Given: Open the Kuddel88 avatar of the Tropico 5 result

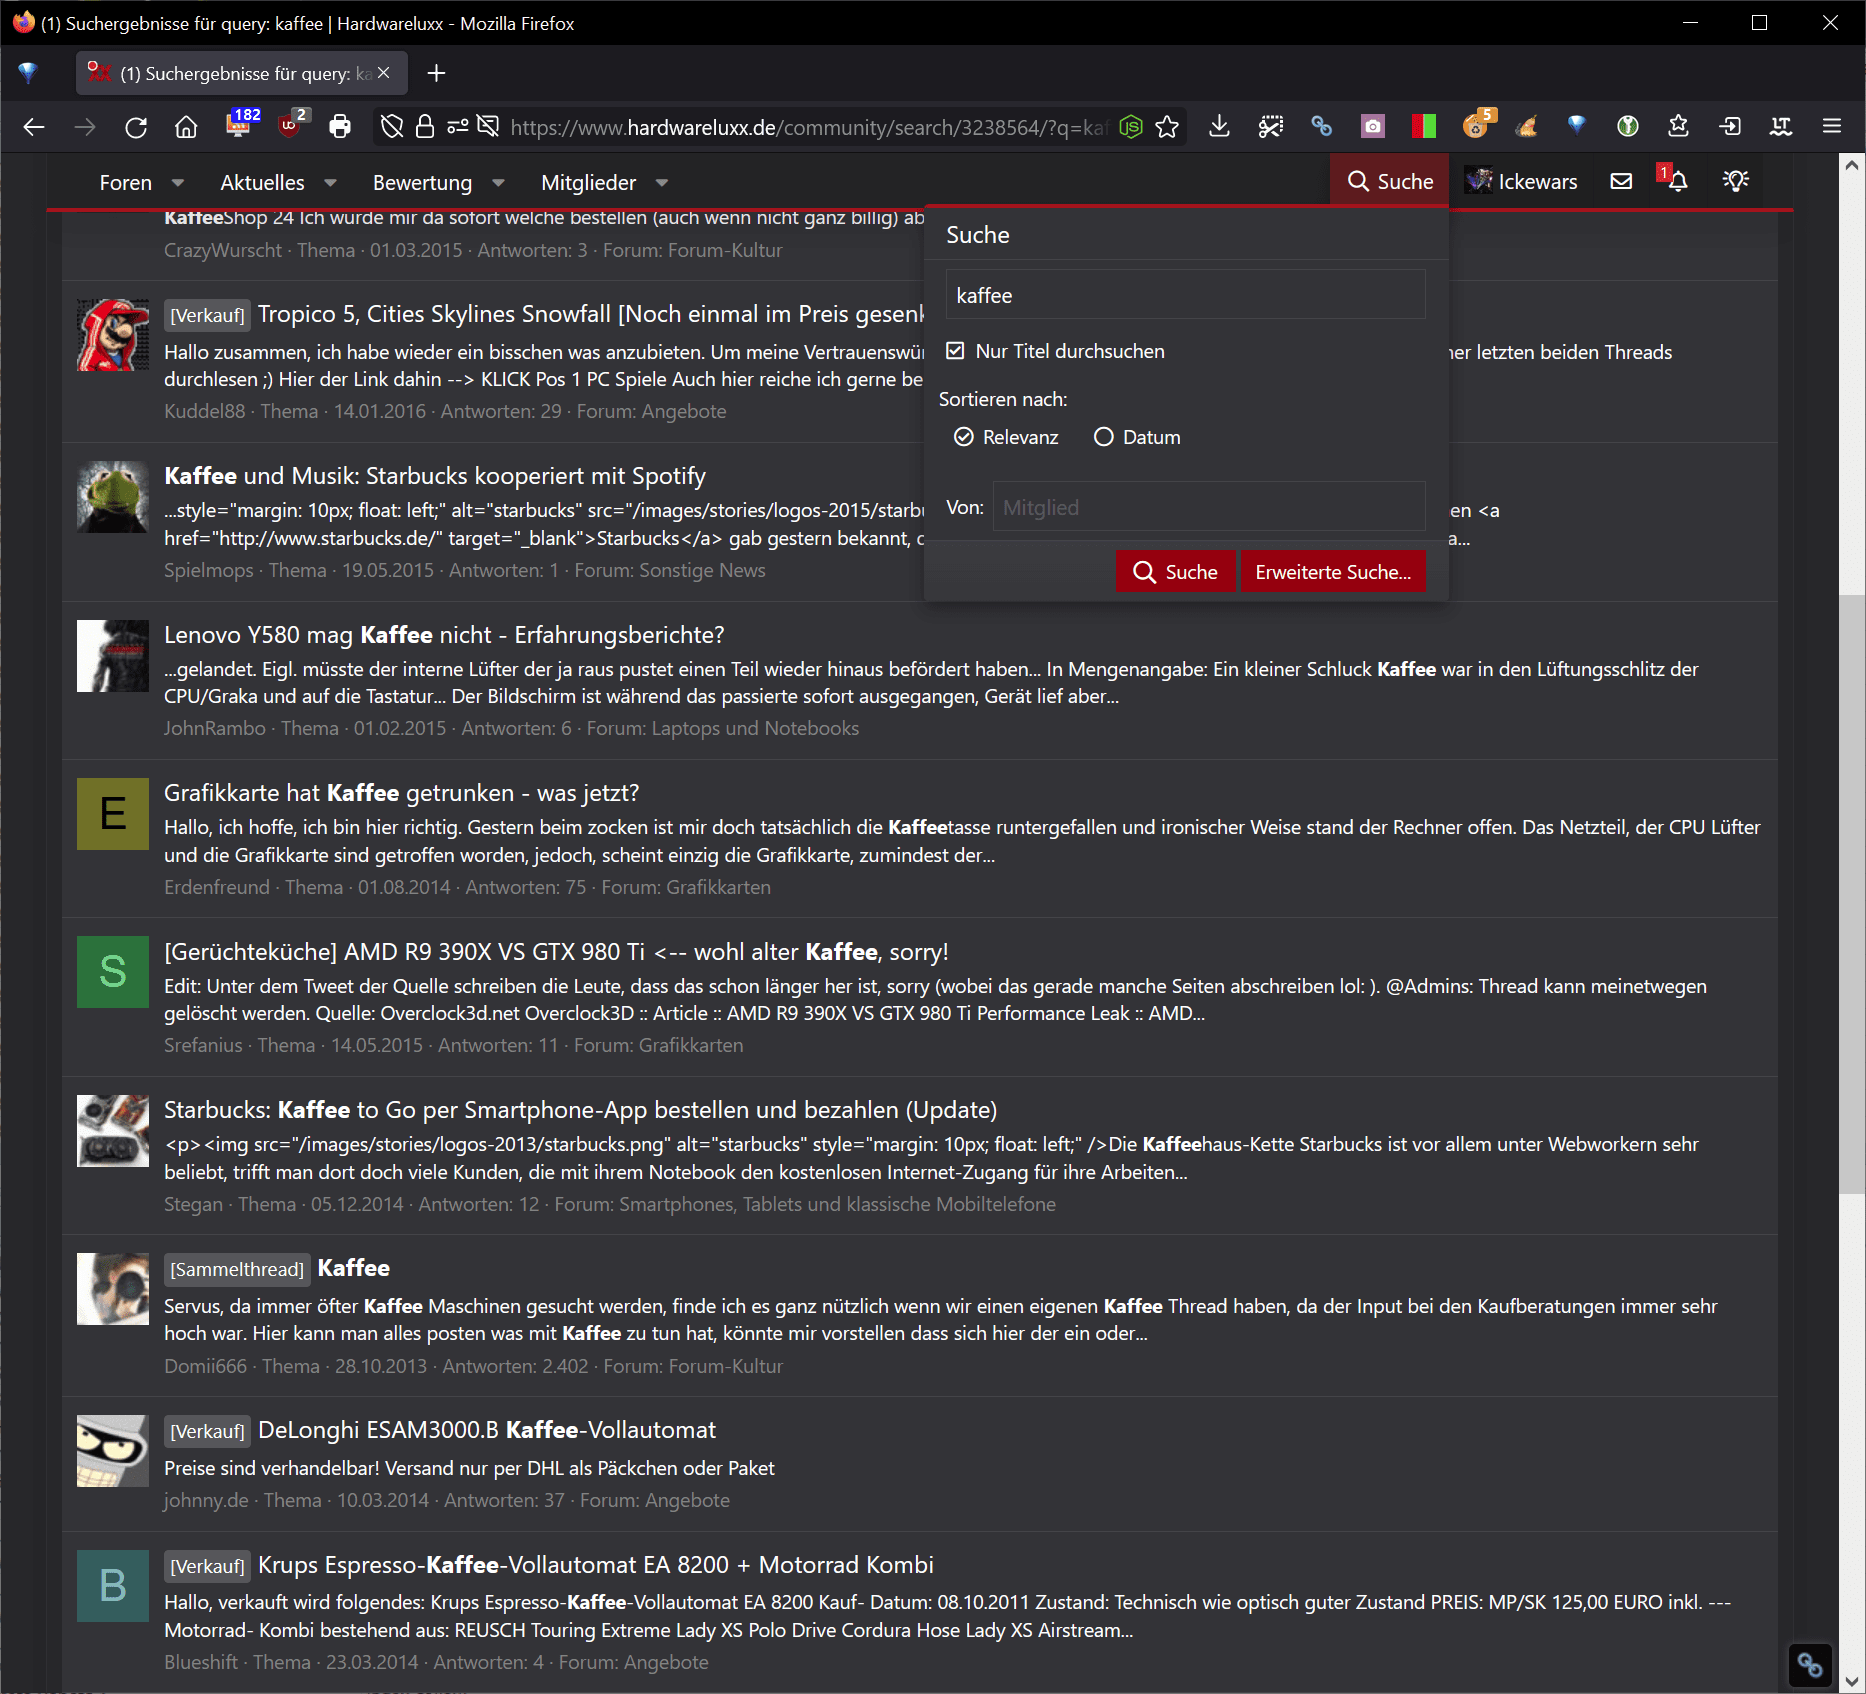Looking at the screenshot, I should click(x=113, y=335).
